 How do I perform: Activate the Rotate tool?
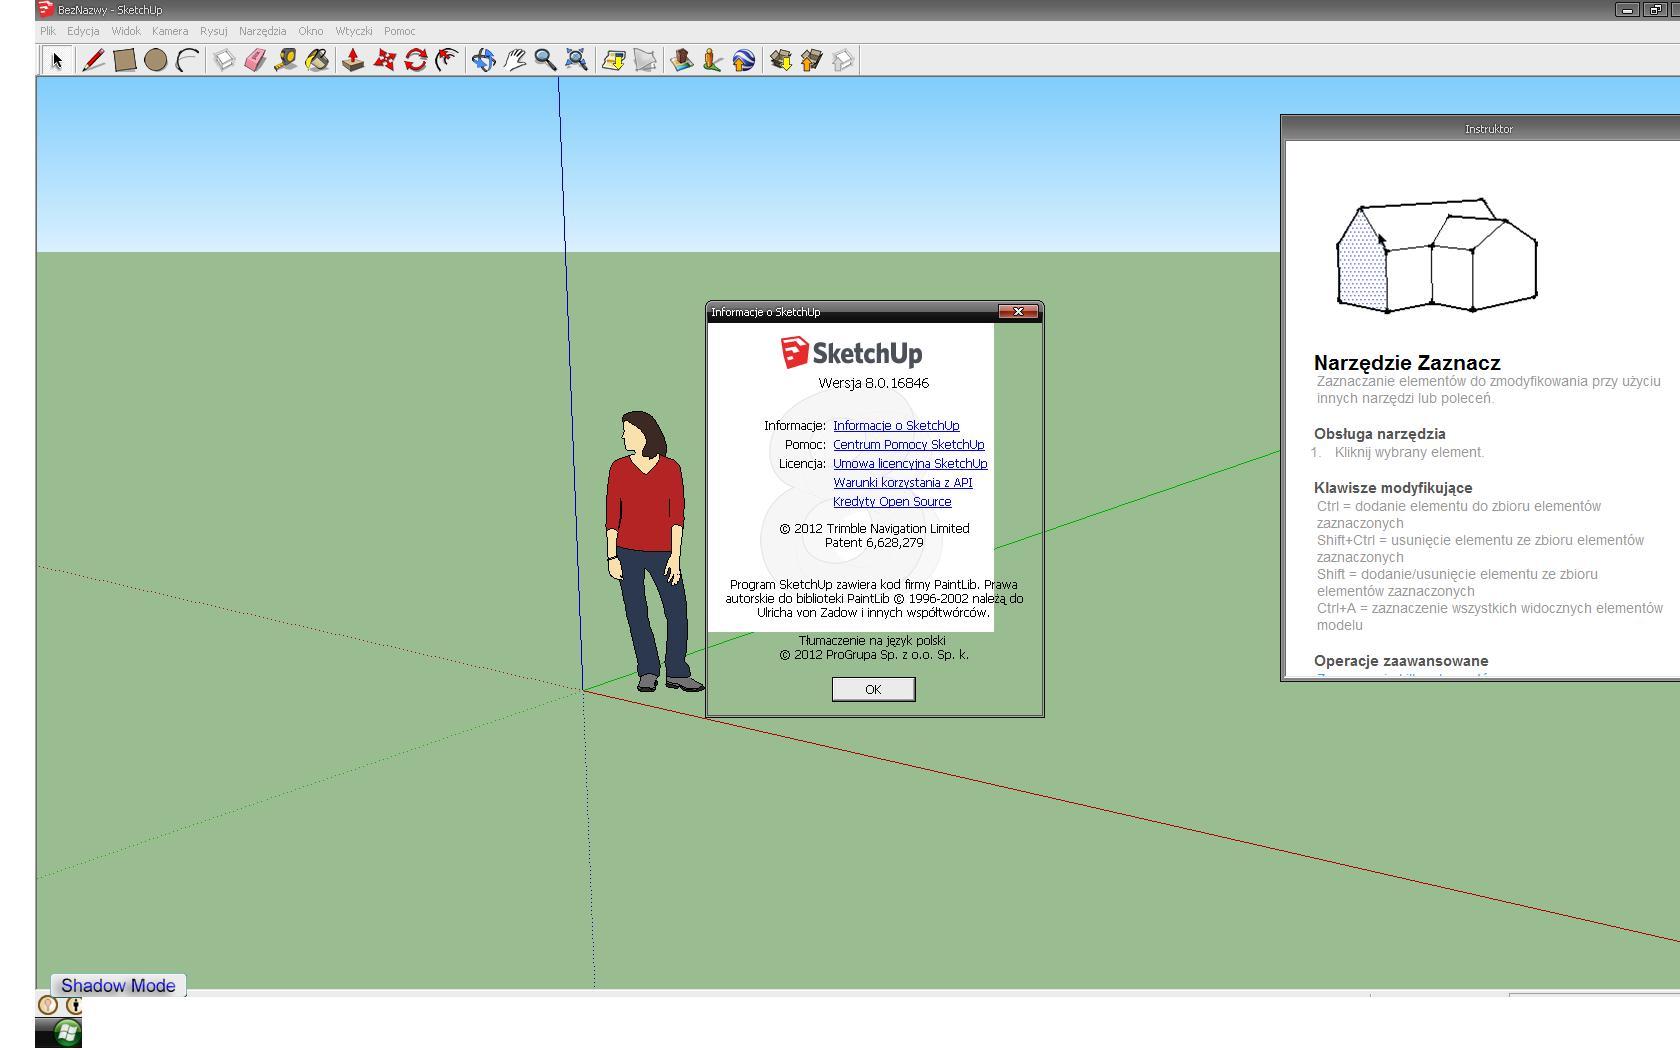415,60
